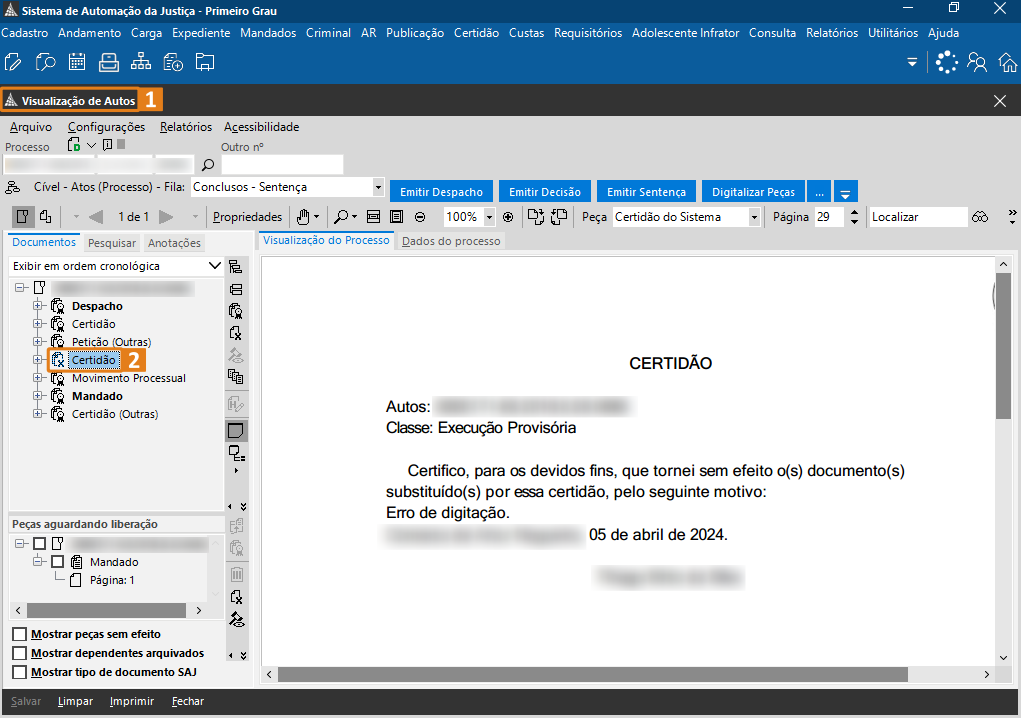Click the Digitalizar Peças button
Screen dimensions: 1021x718
click(x=753, y=192)
